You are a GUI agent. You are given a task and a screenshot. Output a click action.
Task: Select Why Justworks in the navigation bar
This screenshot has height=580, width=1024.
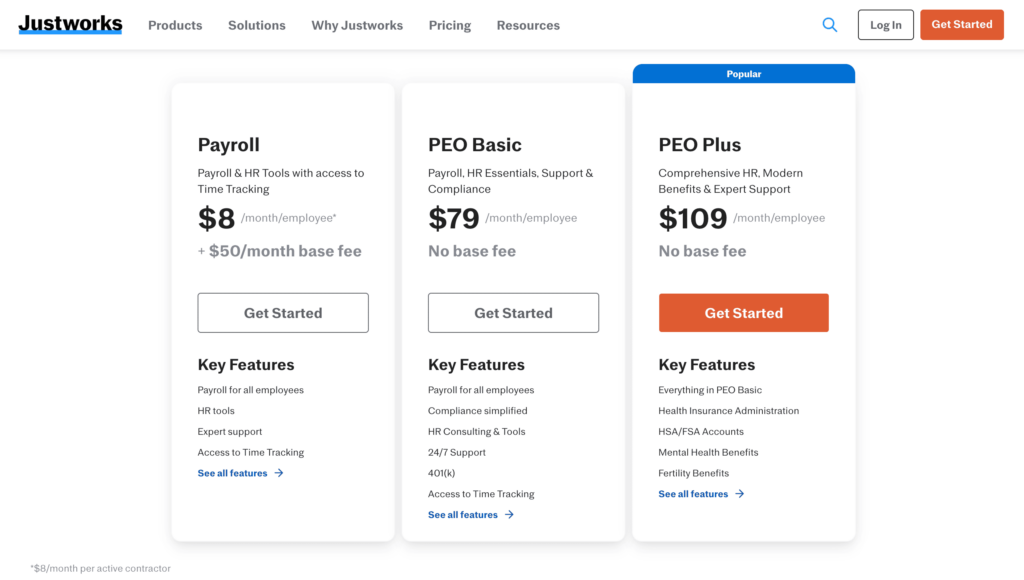click(357, 25)
